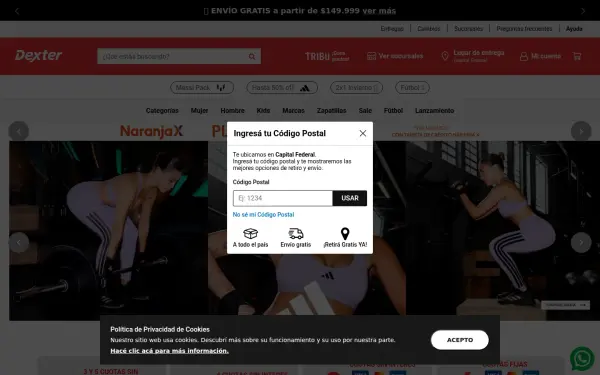Open the Marcas menu

pos(293,111)
